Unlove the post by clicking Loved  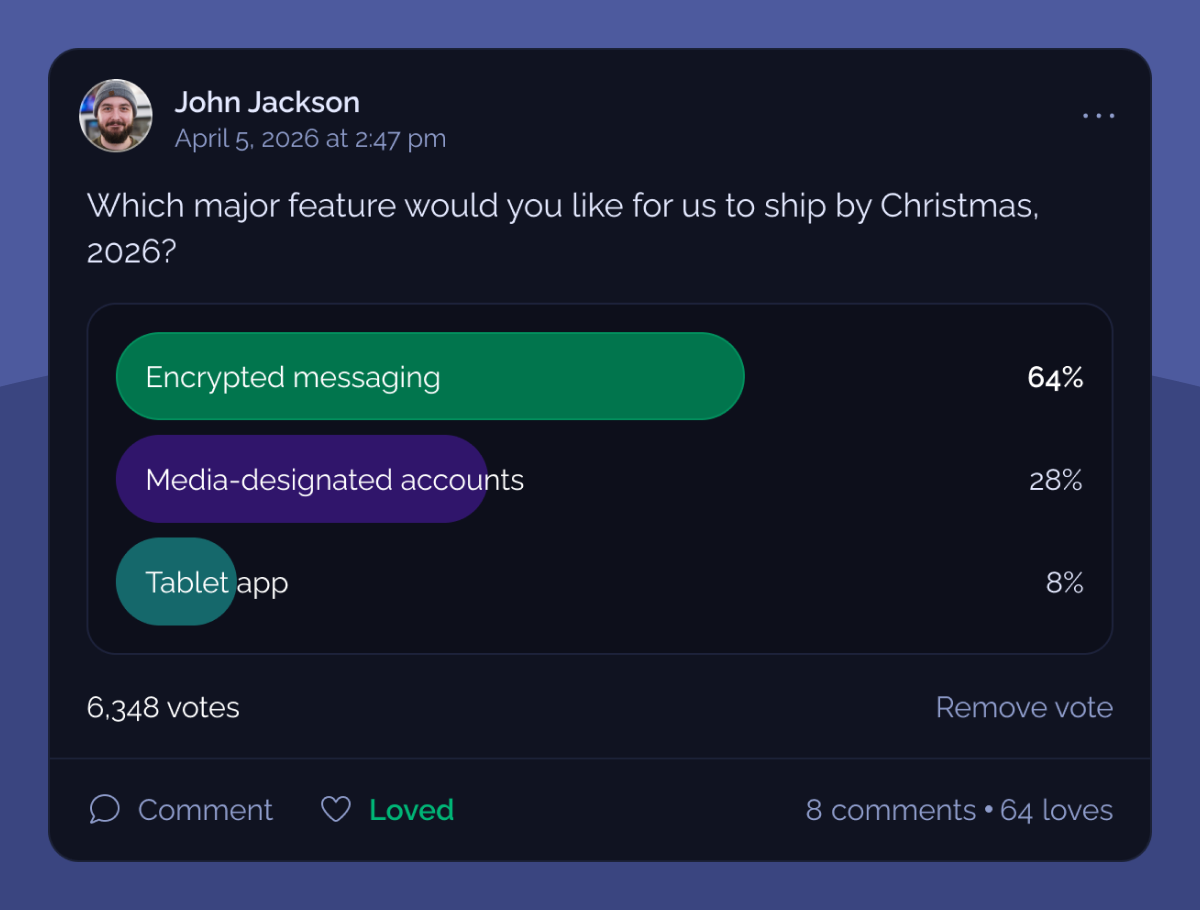[410, 809]
